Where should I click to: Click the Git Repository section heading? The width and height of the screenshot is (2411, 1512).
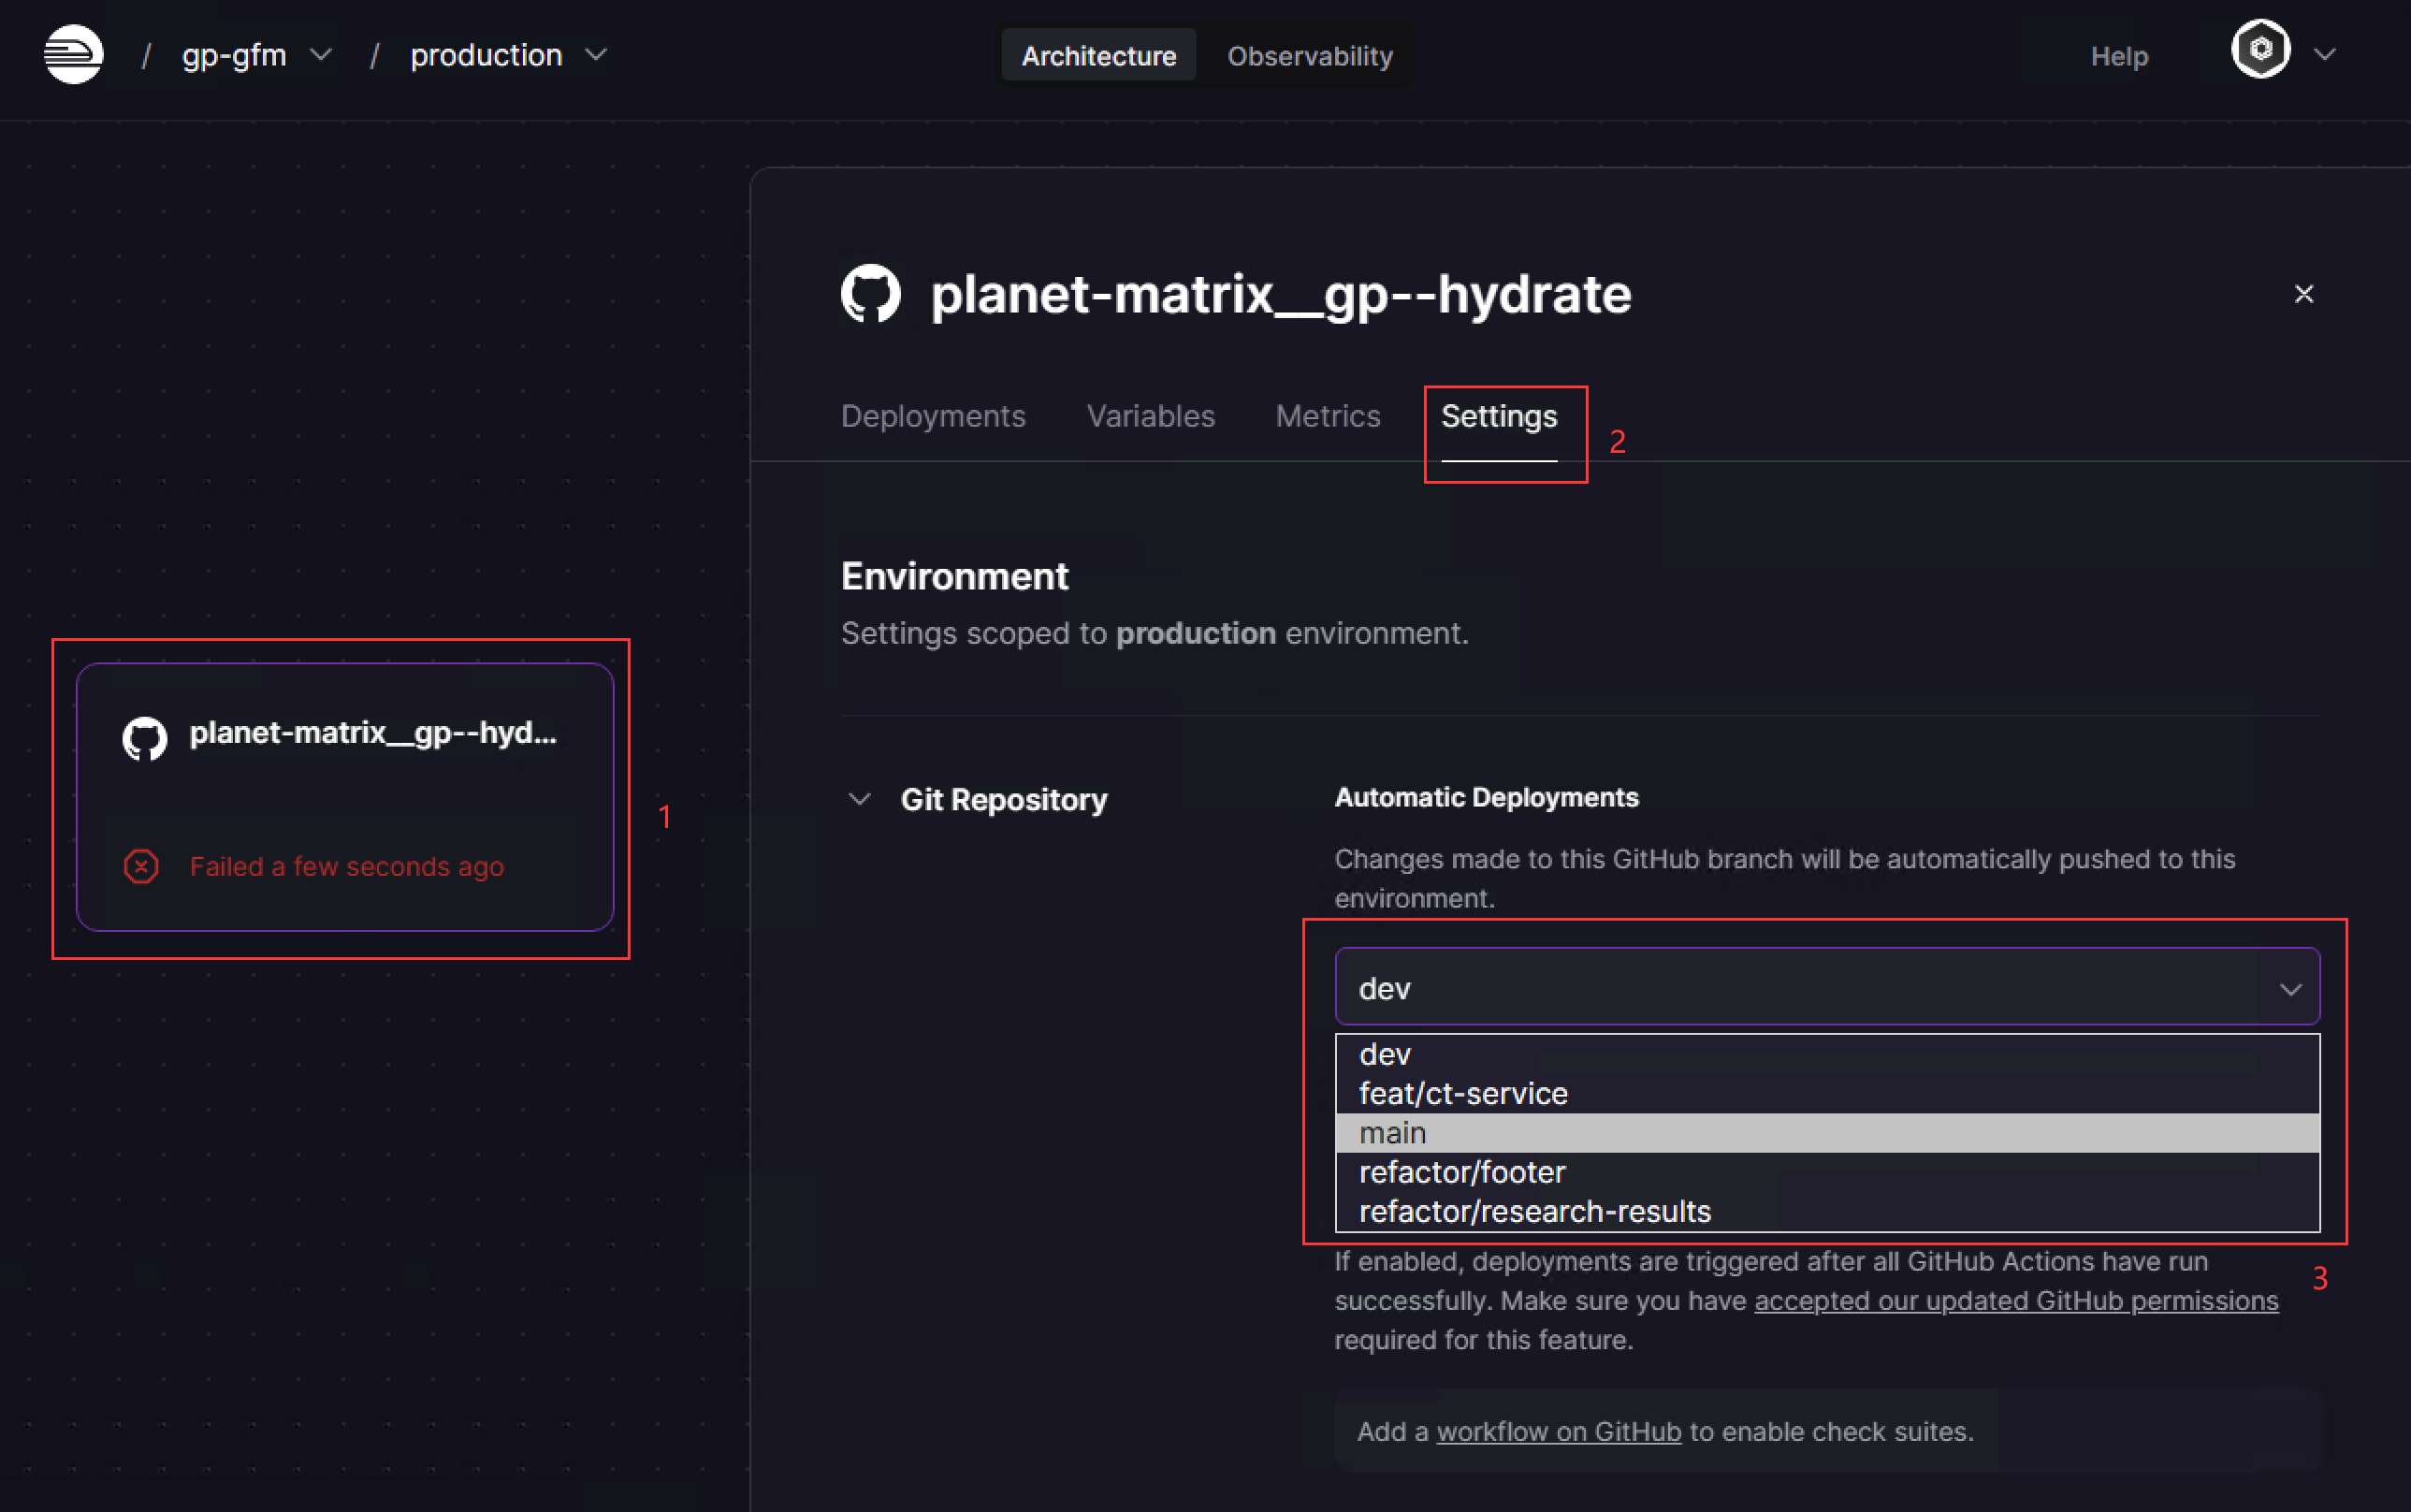pyautogui.click(x=1004, y=799)
